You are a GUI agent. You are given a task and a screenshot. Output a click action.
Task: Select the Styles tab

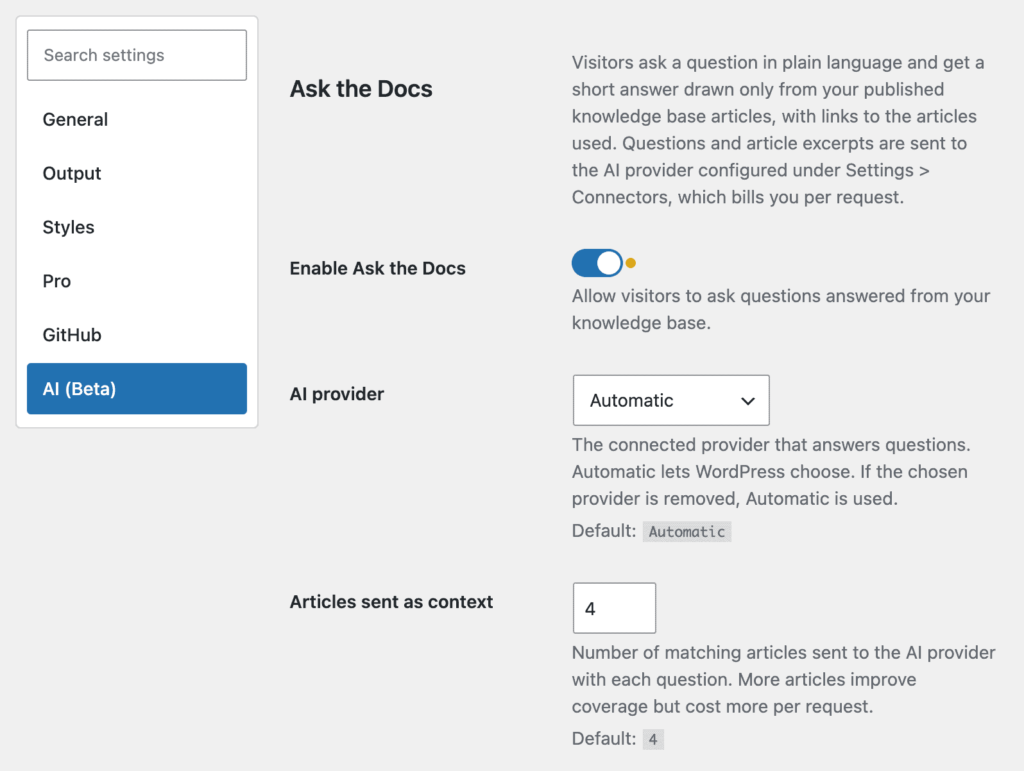(x=136, y=227)
